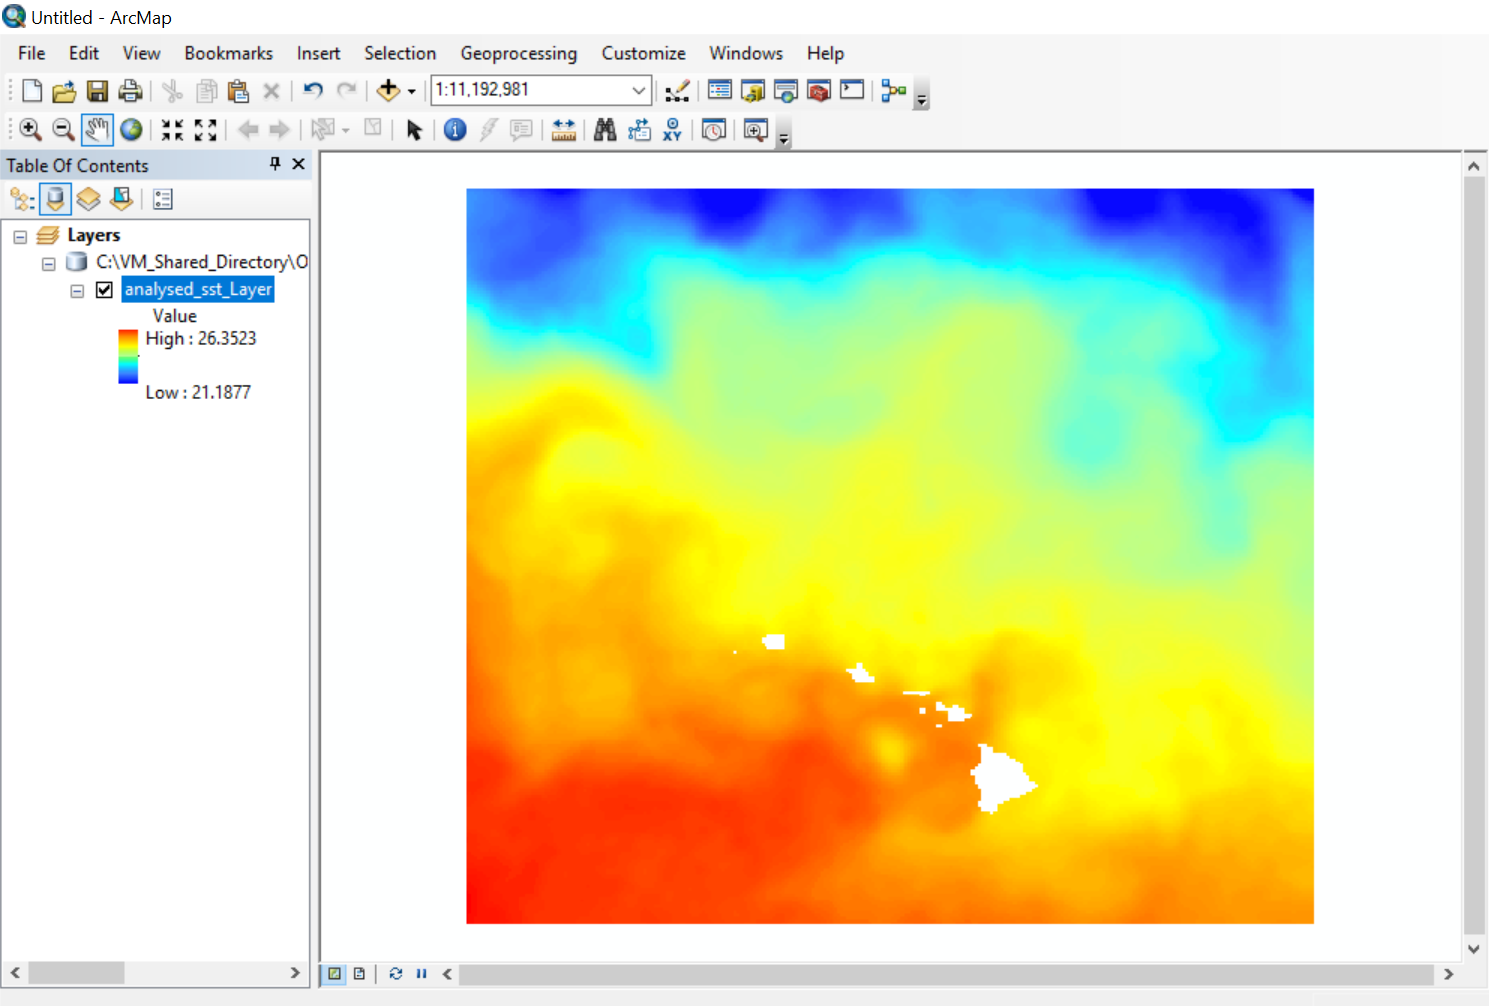Viewport: 1489px width, 1006px height.
Task: Click the Full Extent globe icon
Action: click(x=131, y=130)
